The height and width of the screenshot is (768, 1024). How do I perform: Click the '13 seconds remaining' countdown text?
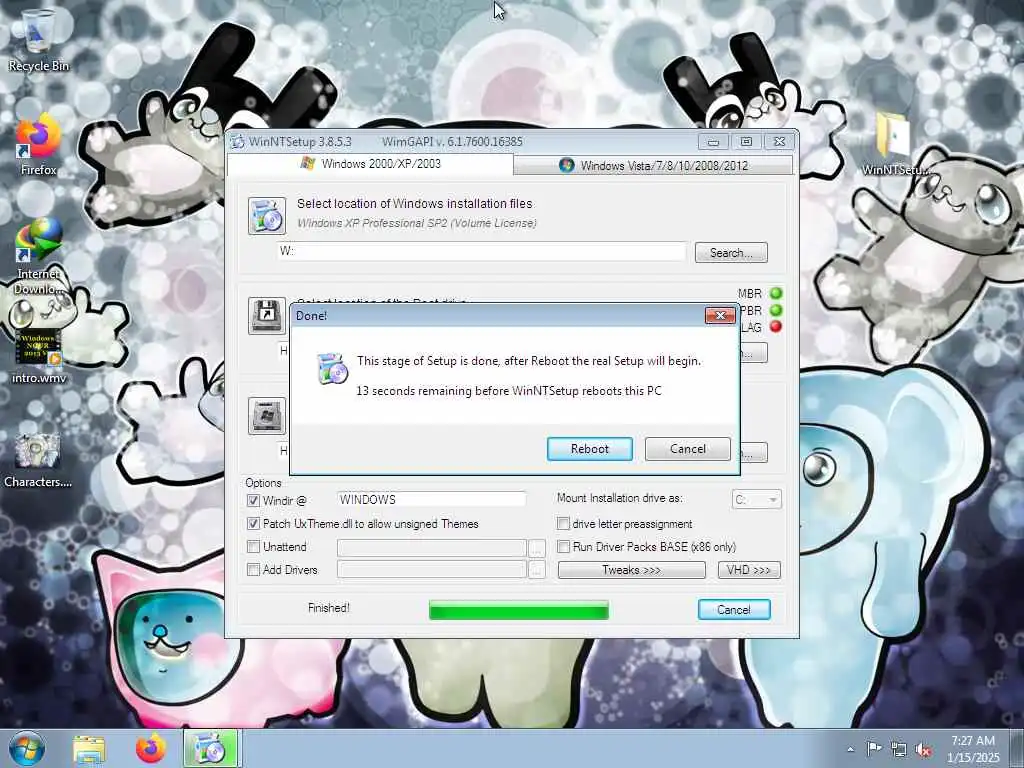coord(509,391)
